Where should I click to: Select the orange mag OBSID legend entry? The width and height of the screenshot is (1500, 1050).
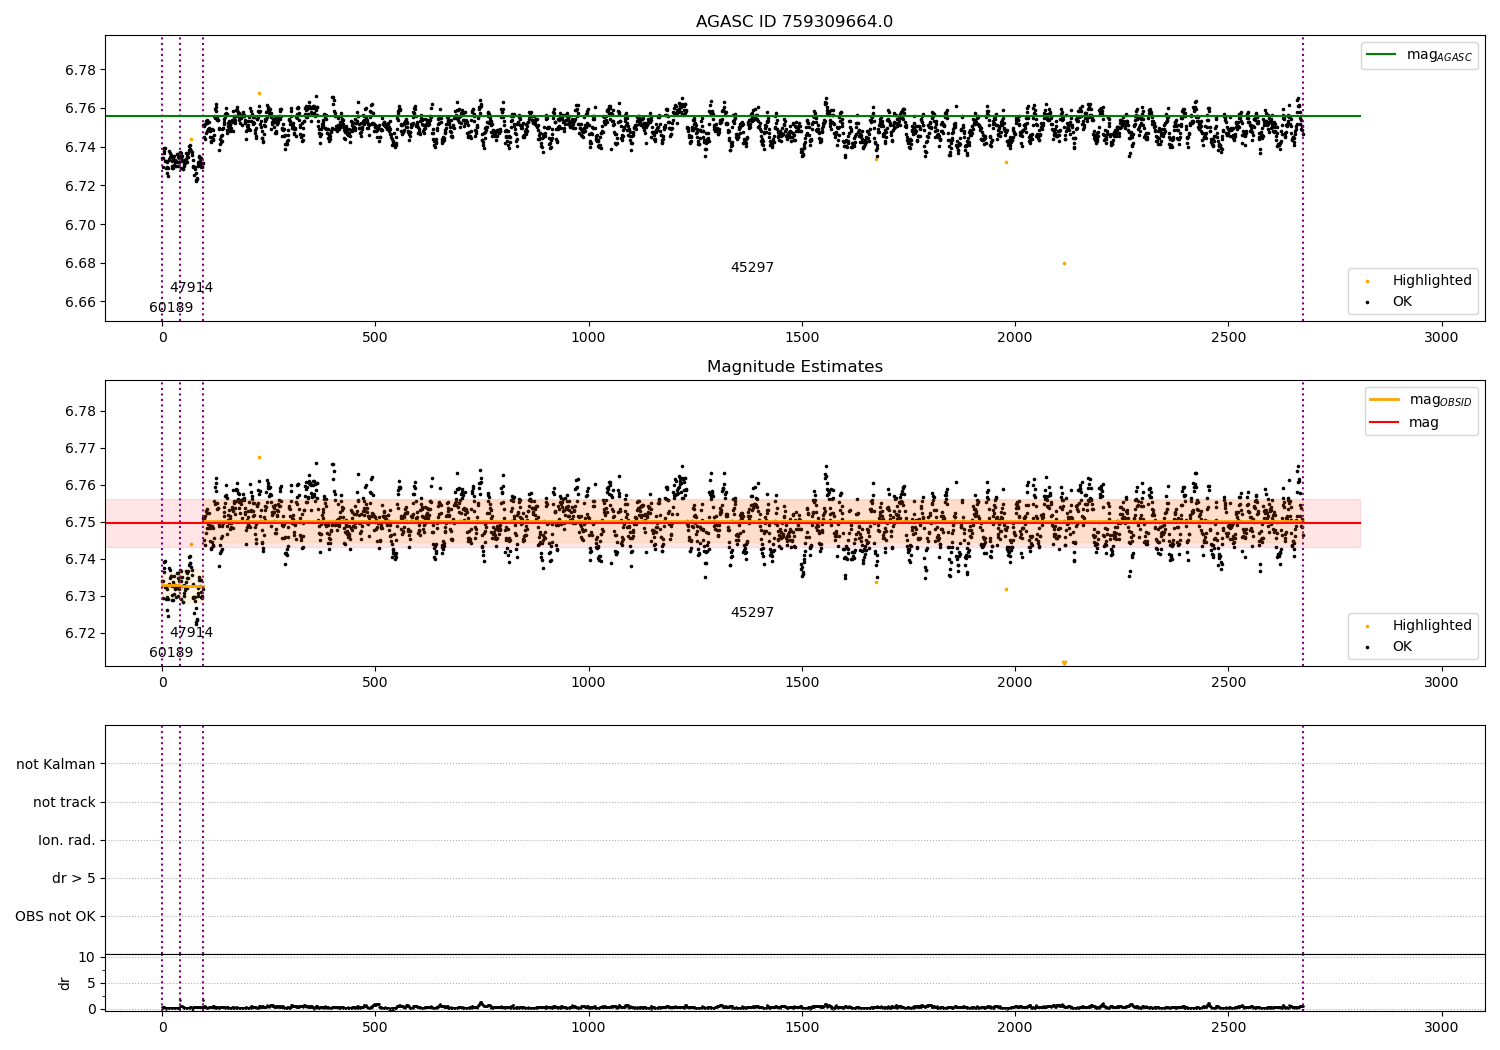1421,400
